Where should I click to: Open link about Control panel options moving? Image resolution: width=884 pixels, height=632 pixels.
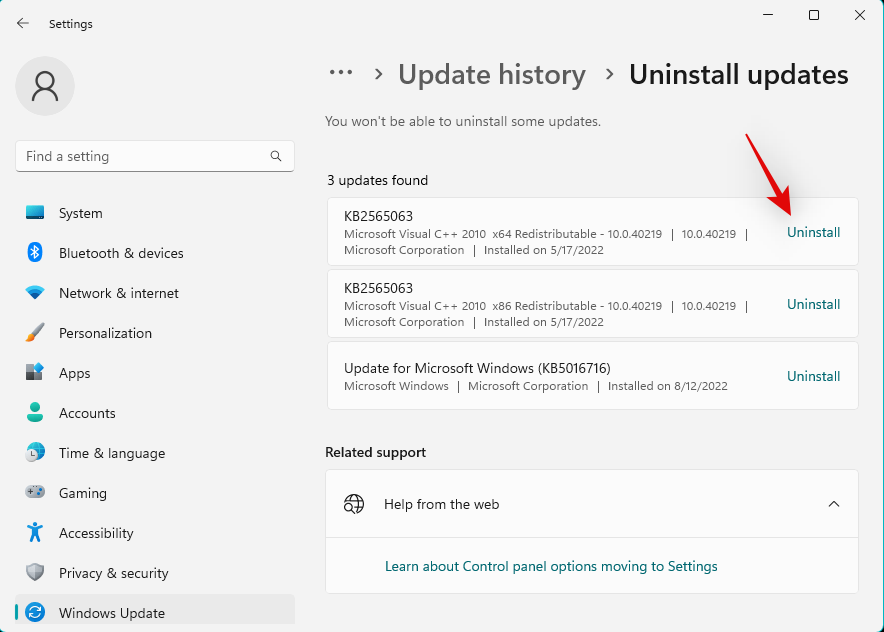click(x=551, y=566)
